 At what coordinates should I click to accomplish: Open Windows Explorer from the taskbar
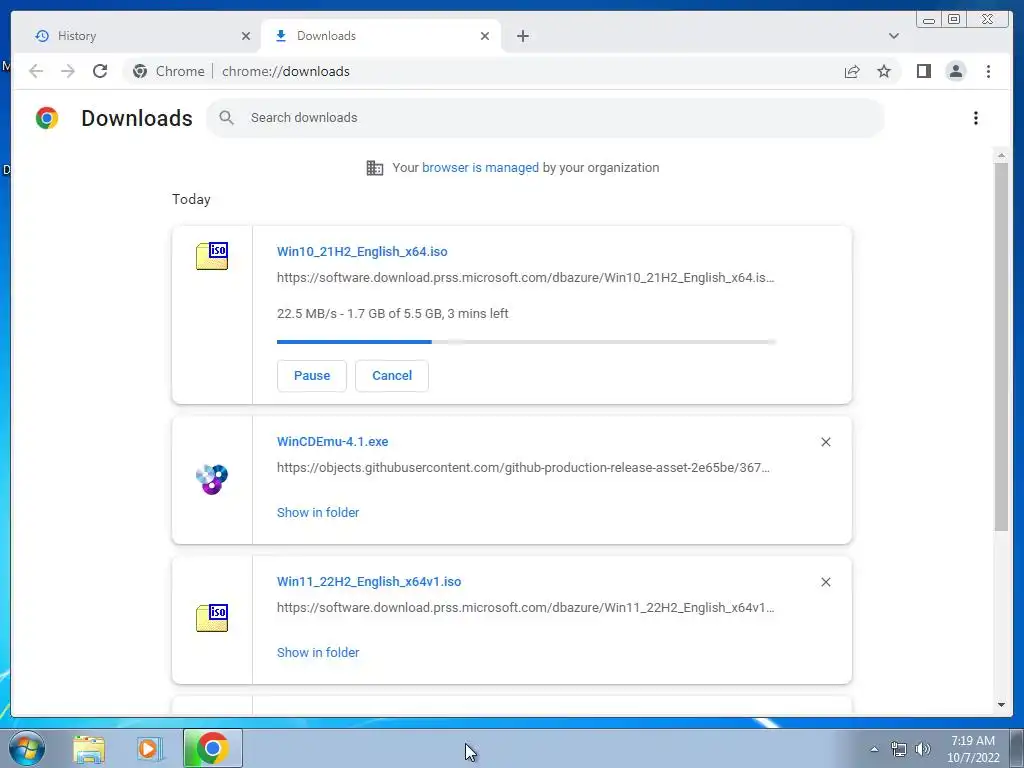[x=89, y=749]
